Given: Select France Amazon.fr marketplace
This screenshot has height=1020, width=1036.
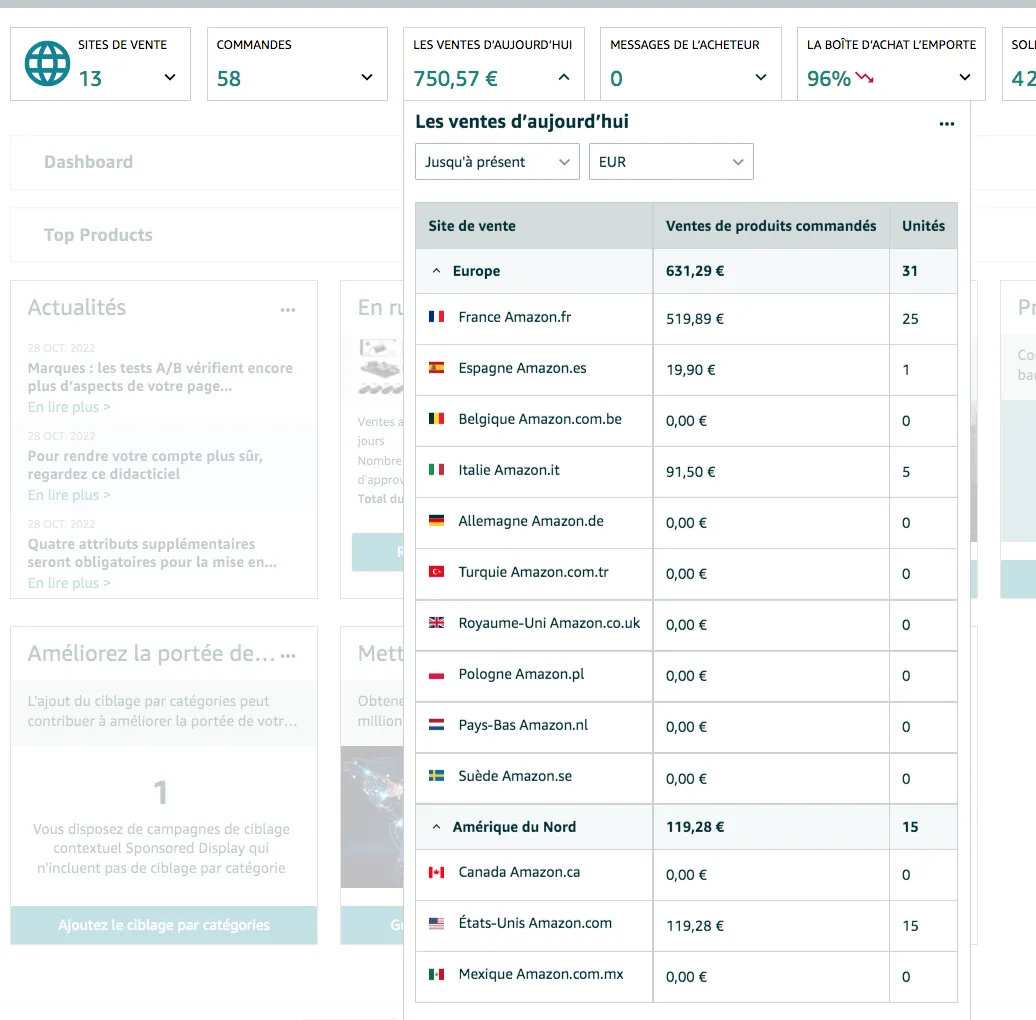Looking at the screenshot, I should pyautogui.click(x=515, y=317).
